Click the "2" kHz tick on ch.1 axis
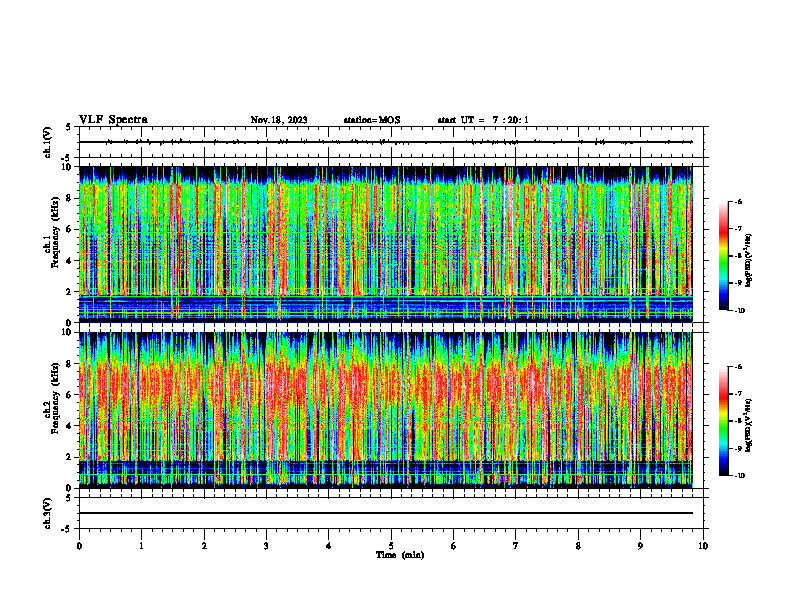The image size is (792, 612). [x=70, y=291]
